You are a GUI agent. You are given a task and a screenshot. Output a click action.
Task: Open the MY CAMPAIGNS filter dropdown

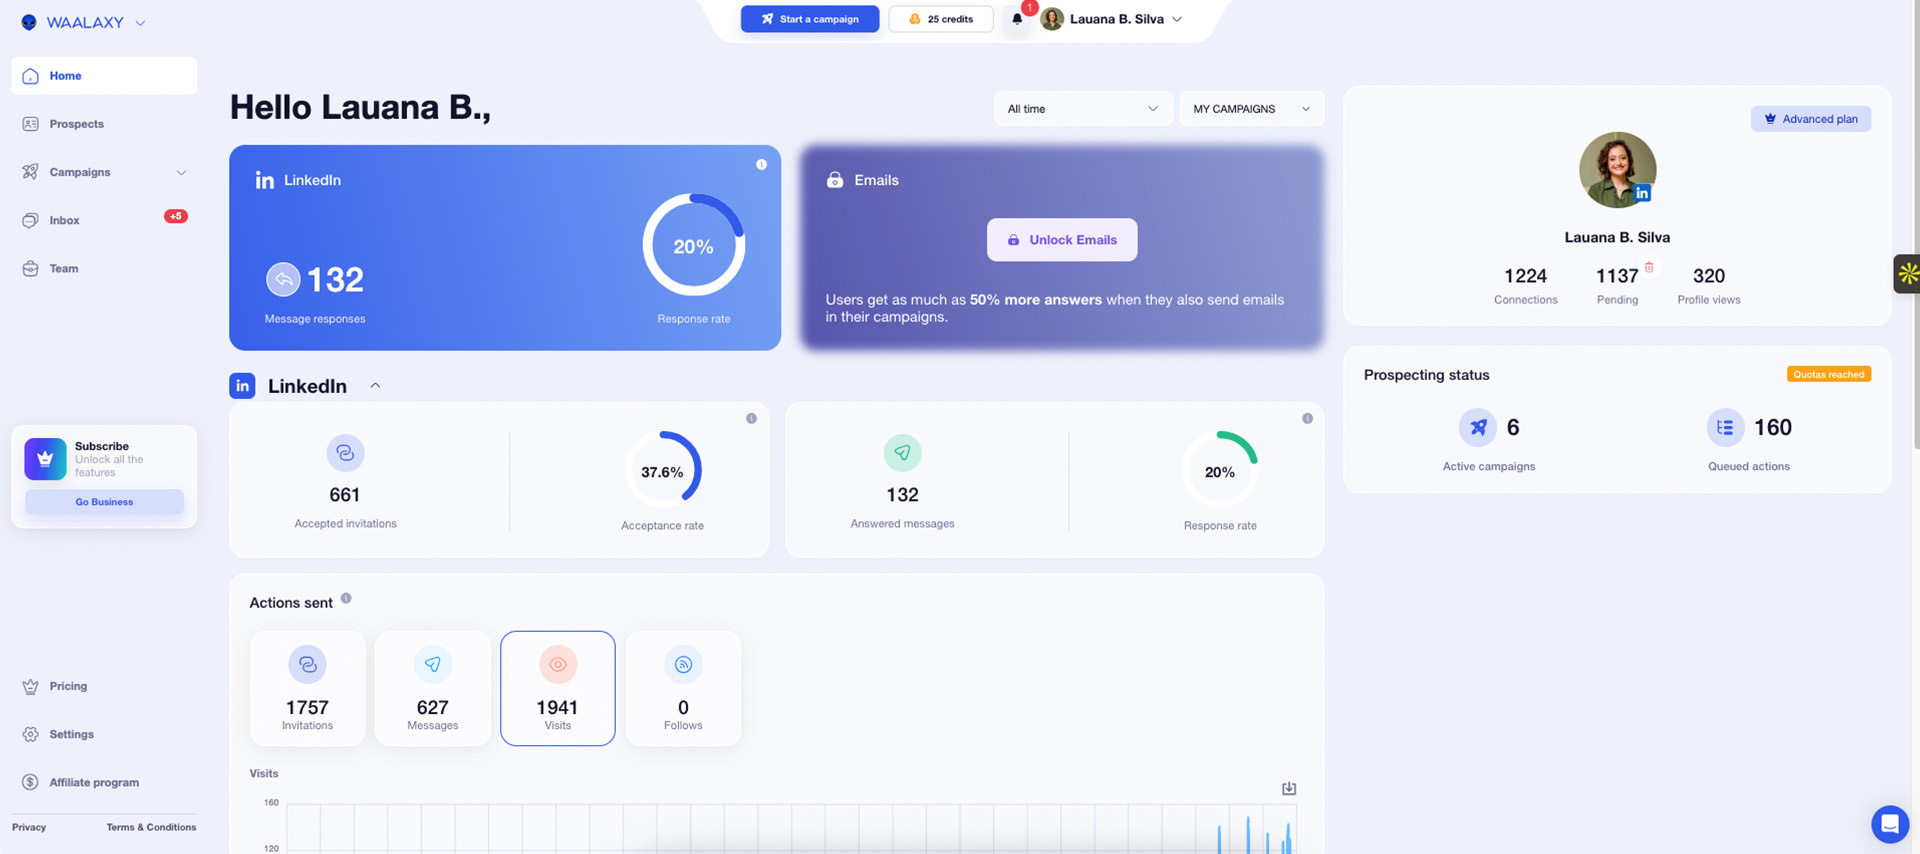click(x=1251, y=109)
